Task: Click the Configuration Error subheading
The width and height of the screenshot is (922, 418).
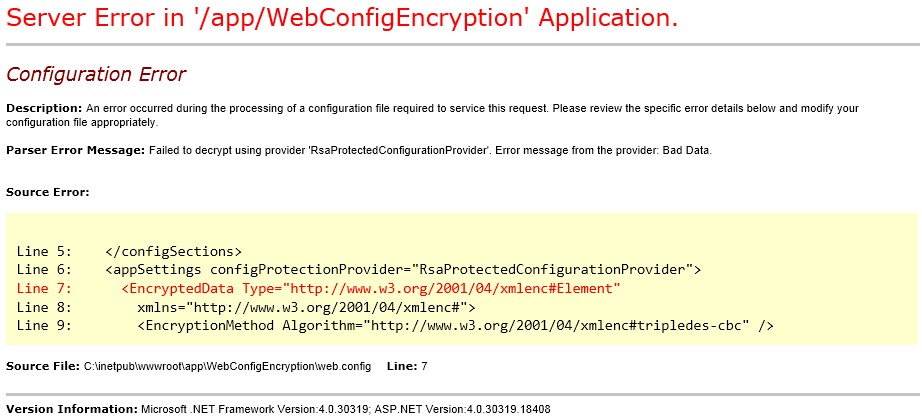Action: click(x=96, y=75)
